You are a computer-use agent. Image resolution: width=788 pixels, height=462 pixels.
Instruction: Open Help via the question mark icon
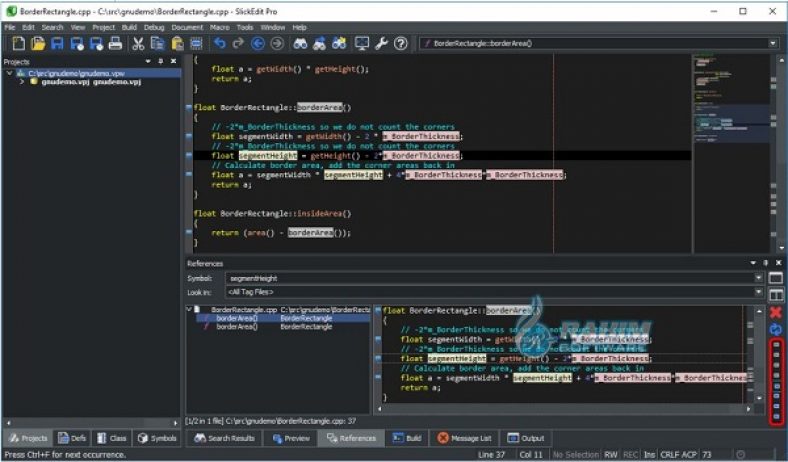[401, 44]
